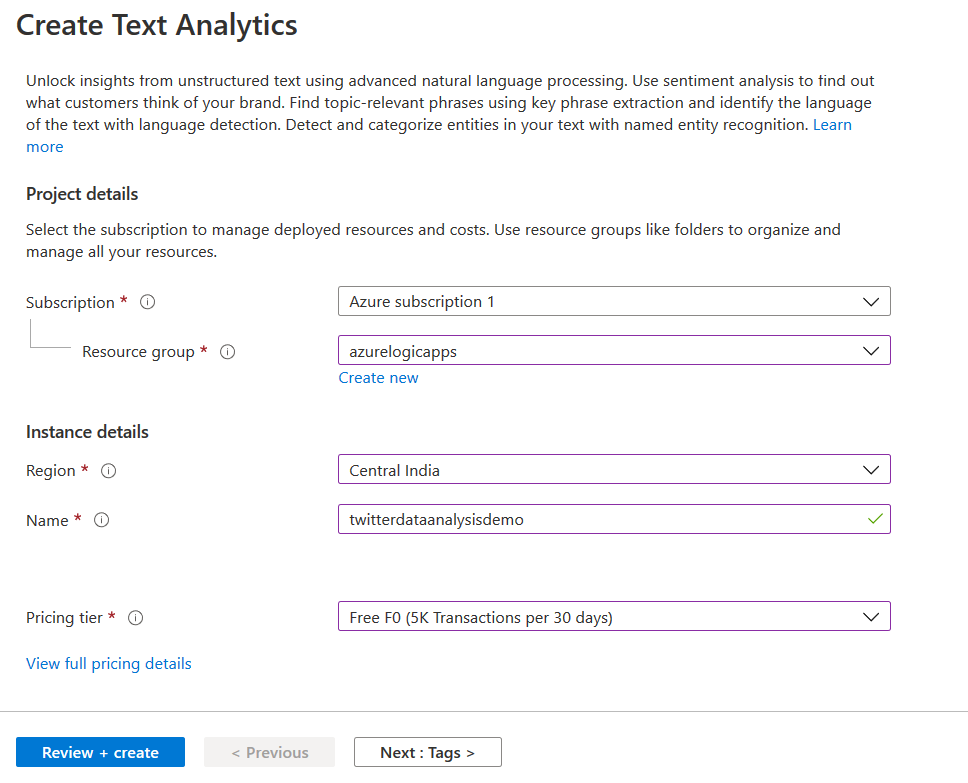Open View full pricing details link
Screen dimensions: 968x783
coord(109,664)
